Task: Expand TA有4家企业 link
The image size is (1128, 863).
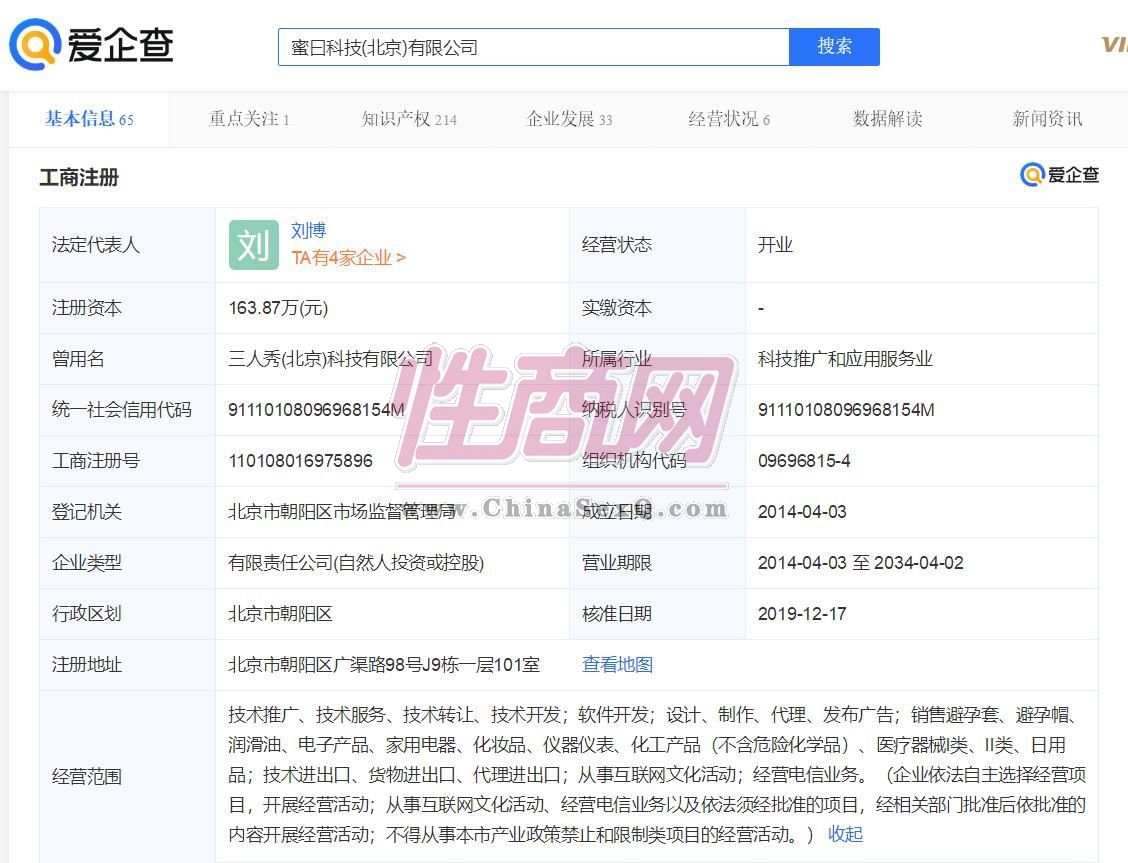Action: click(348, 258)
